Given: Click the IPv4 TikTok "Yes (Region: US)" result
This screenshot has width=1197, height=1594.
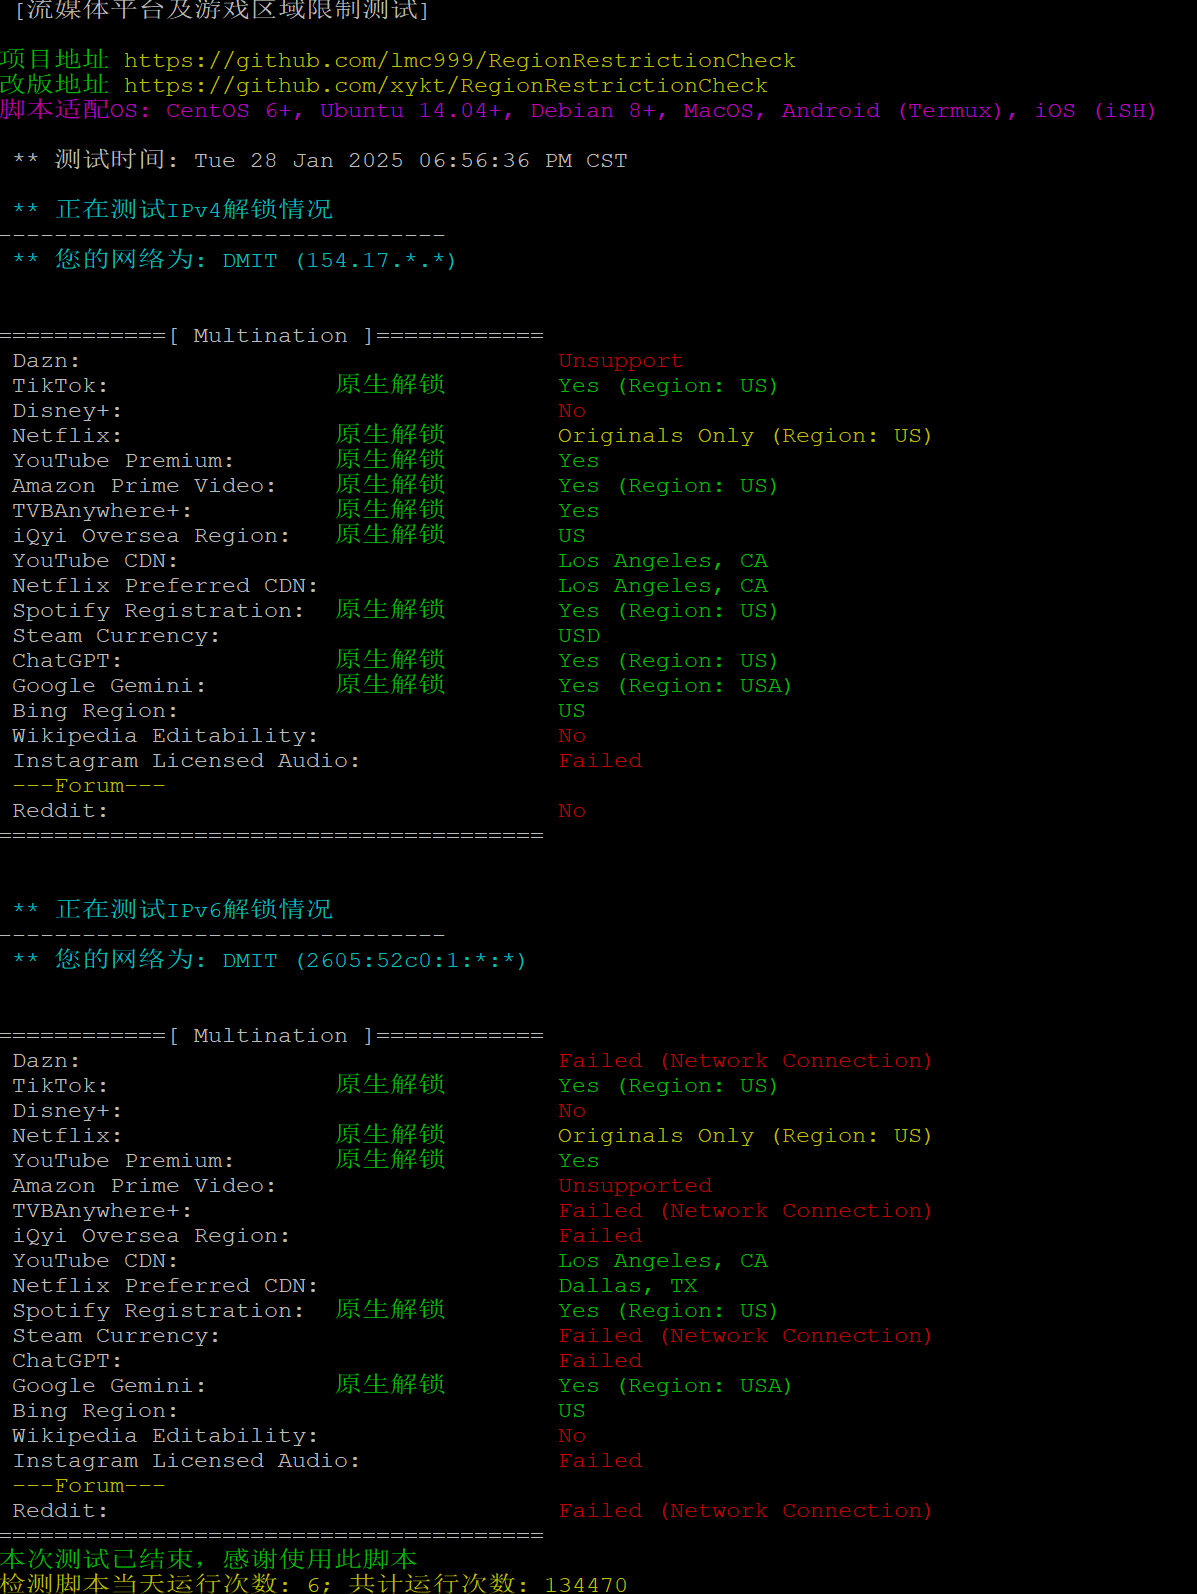Looking at the screenshot, I should [668, 386].
